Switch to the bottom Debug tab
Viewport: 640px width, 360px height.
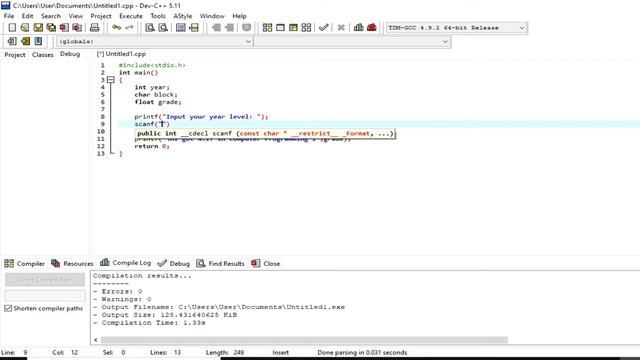coord(173,264)
